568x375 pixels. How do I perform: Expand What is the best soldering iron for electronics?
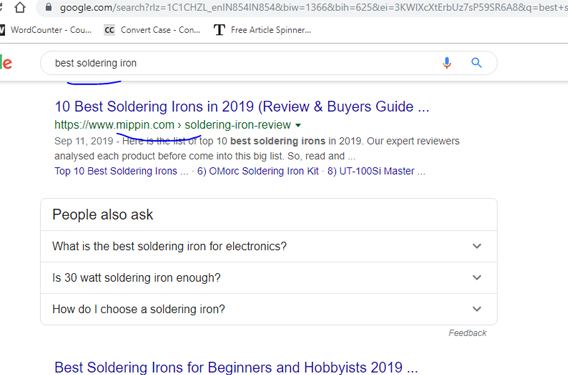(x=269, y=246)
